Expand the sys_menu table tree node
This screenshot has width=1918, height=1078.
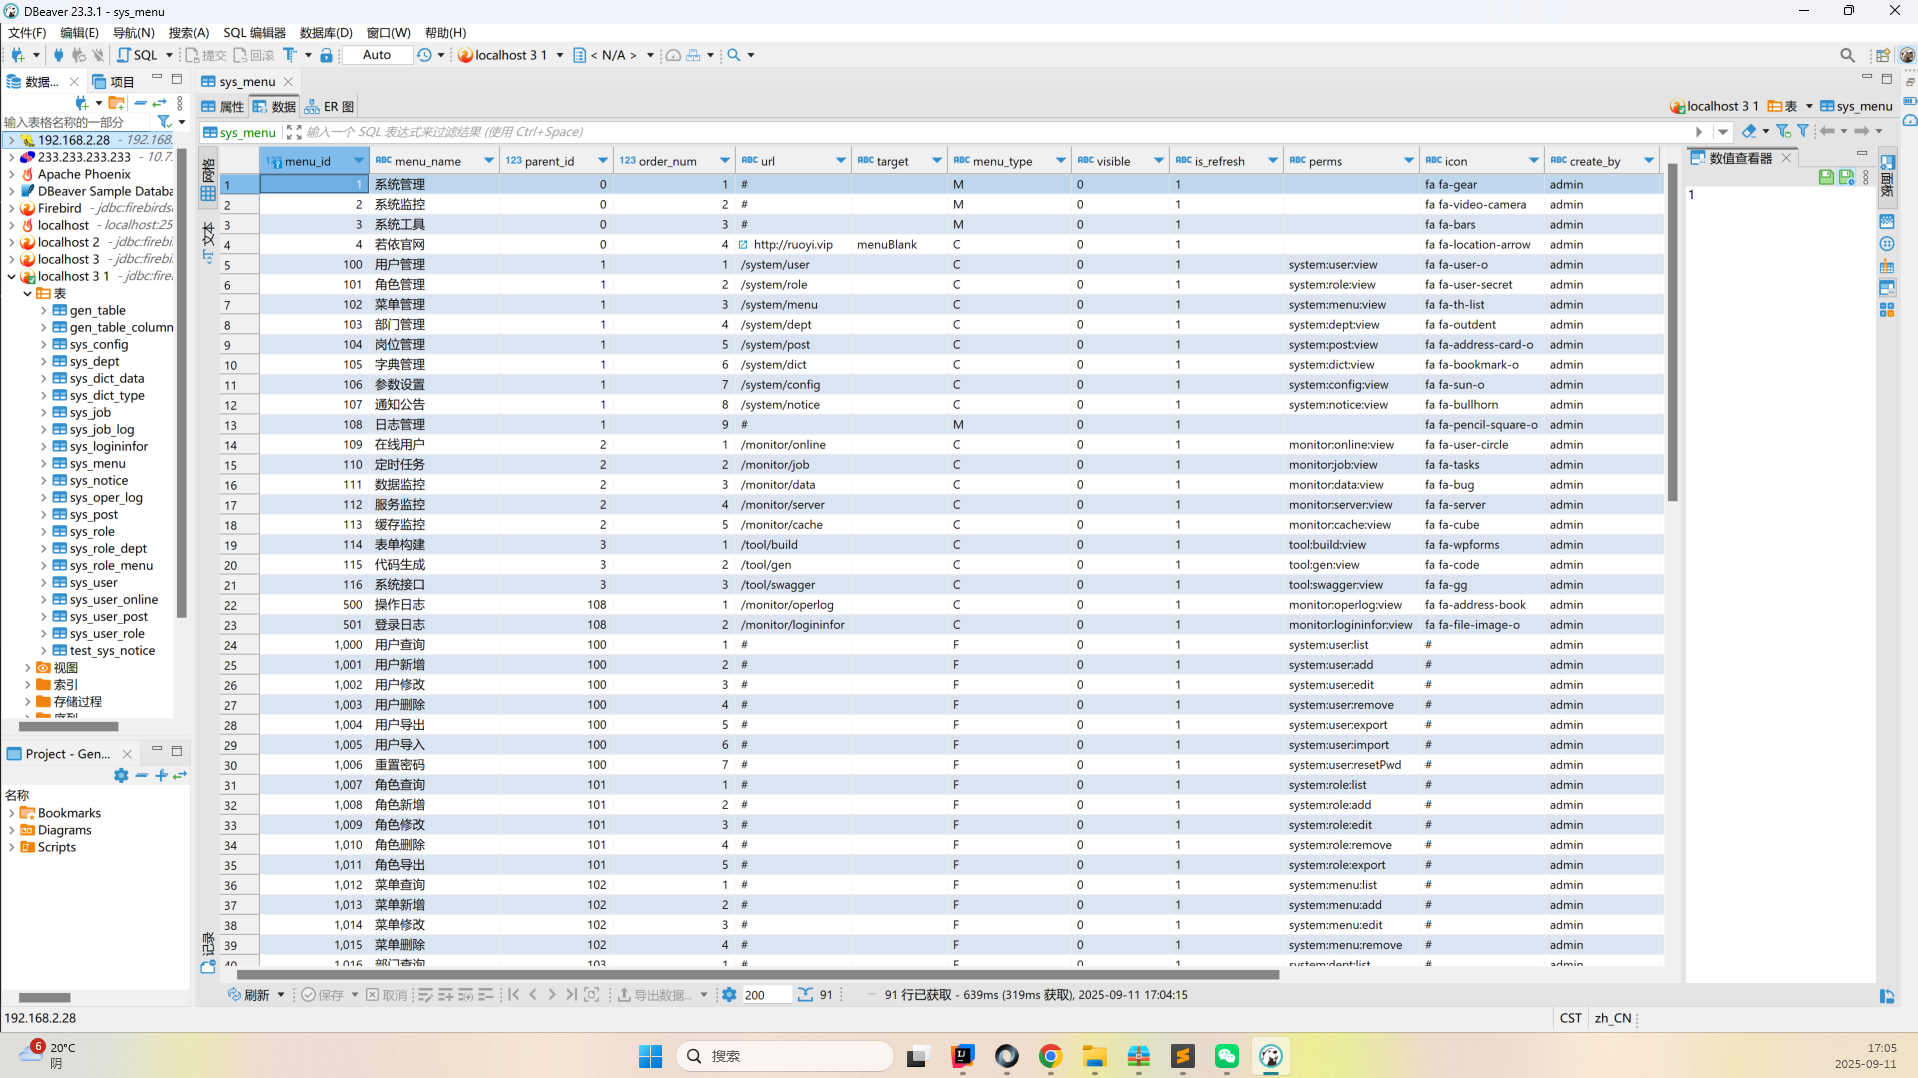[x=44, y=464]
